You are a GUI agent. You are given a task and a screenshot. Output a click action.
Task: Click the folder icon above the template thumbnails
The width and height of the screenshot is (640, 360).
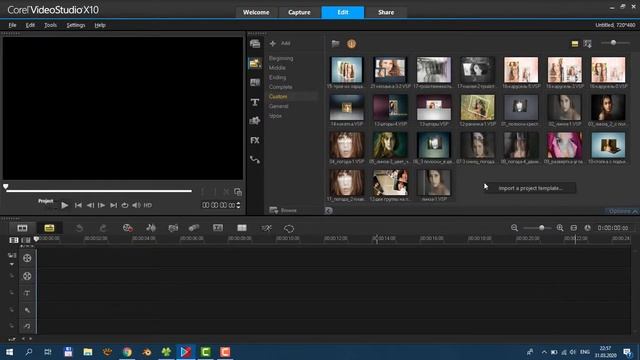(x=336, y=43)
